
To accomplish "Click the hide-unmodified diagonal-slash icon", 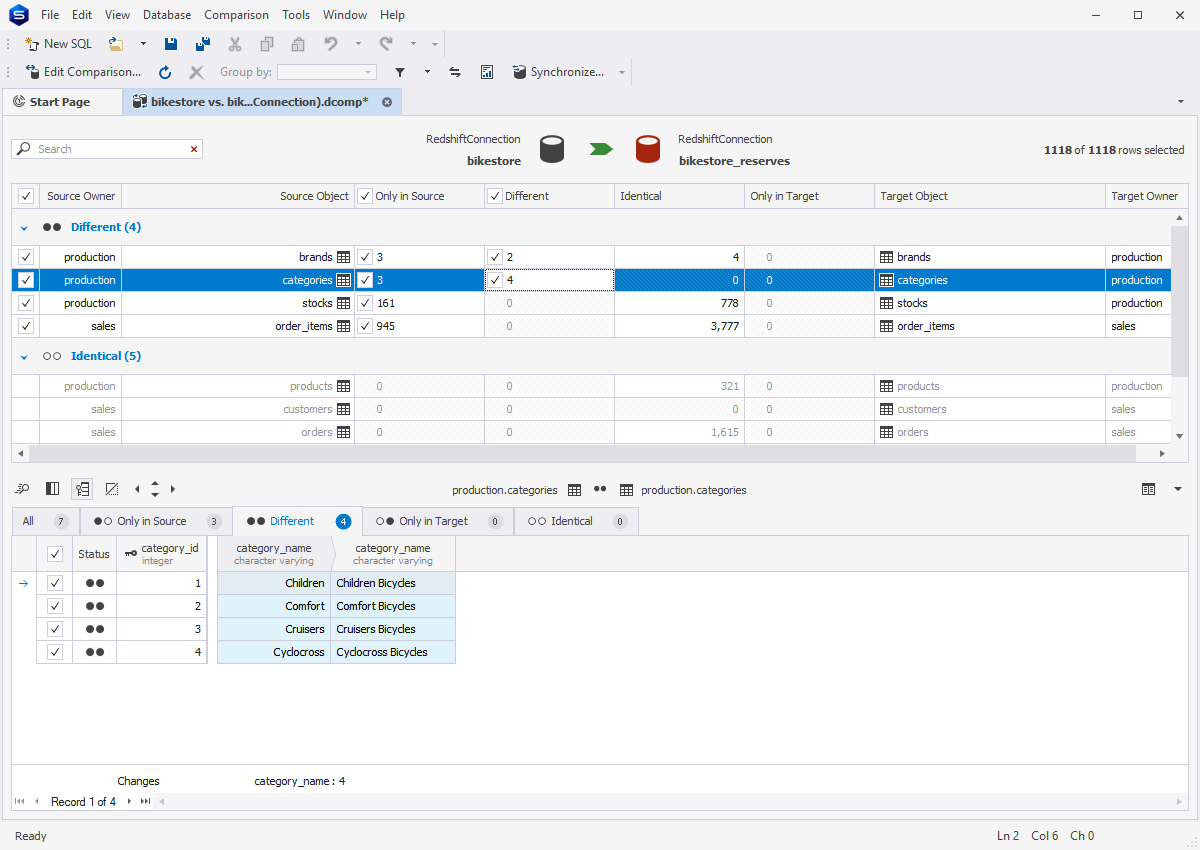I will click(112, 489).
